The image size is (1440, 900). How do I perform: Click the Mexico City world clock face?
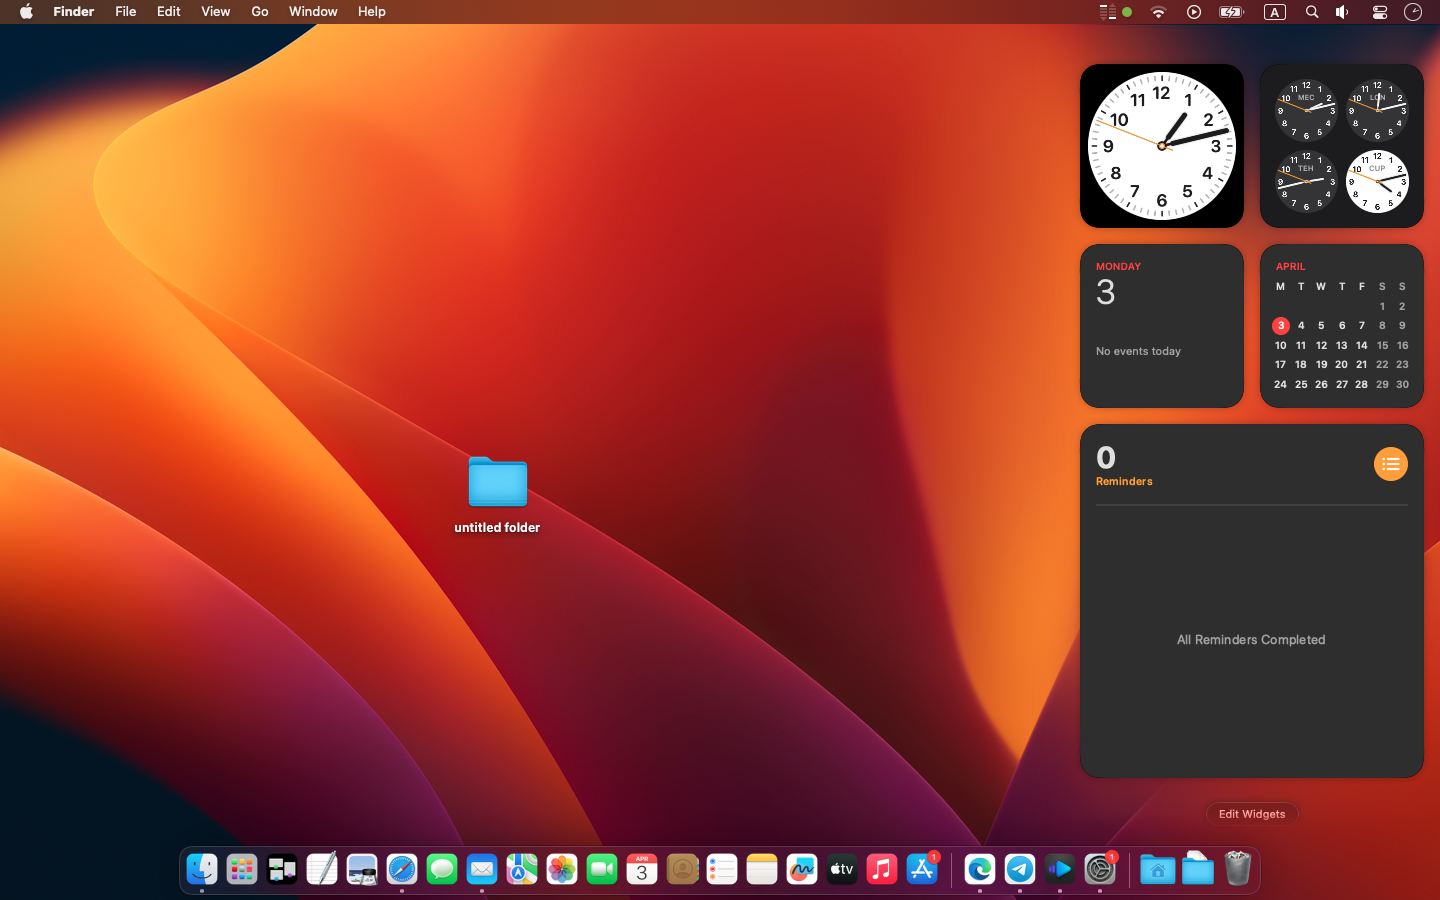click(1306, 110)
